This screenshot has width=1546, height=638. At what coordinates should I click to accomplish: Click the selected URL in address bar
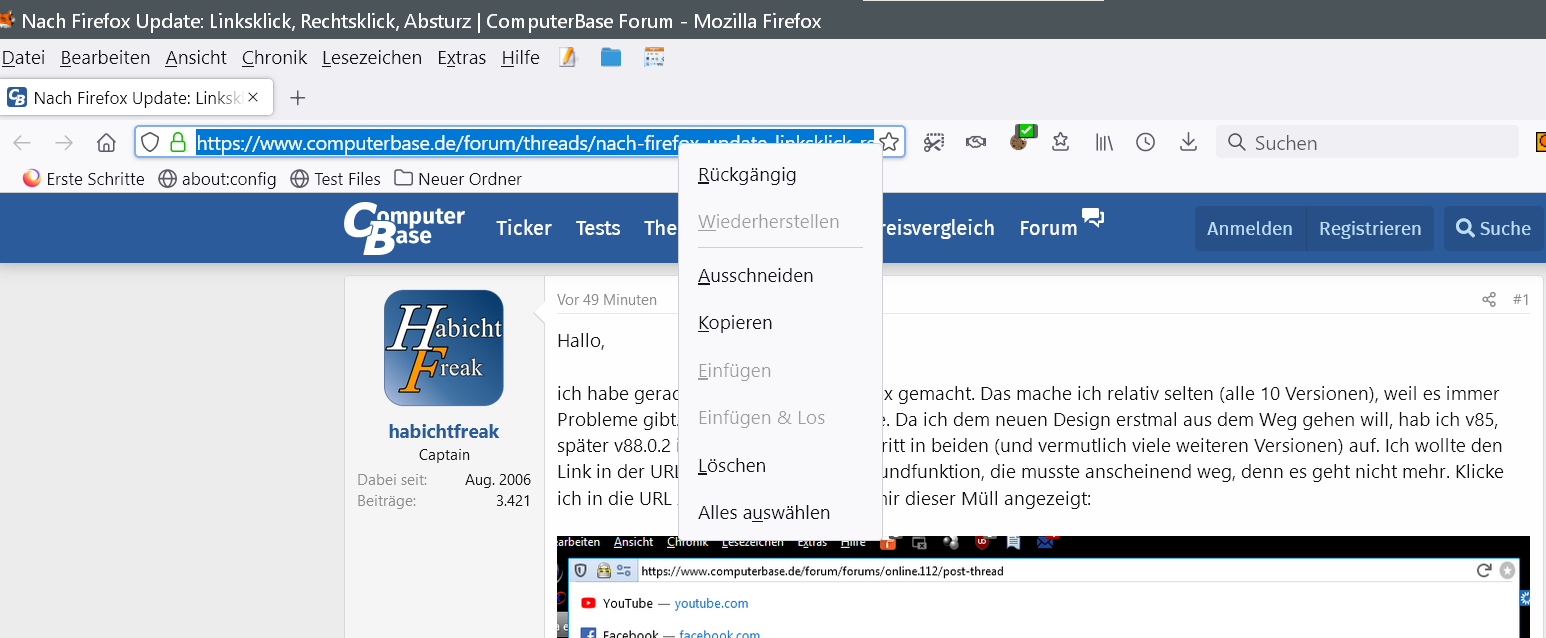[535, 143]
